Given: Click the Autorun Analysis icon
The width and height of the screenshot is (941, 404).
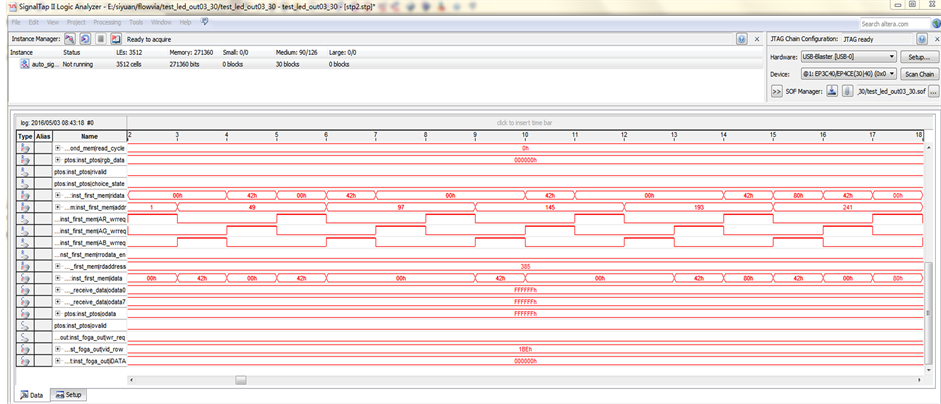Looking at the screenshot, I should (85, 38).
